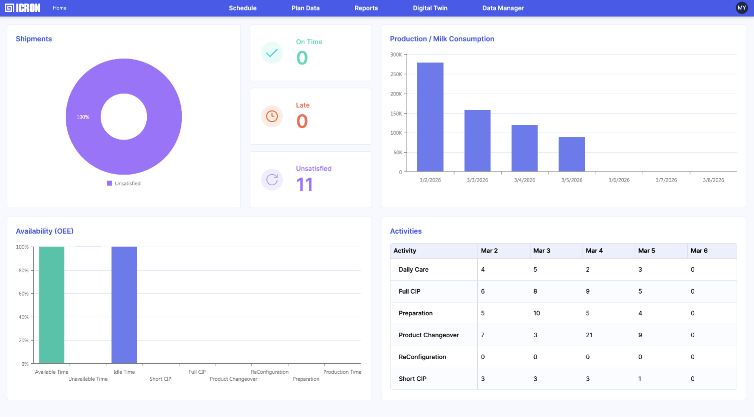Image resolution: width=754 pixels, height=417 pixels.
Task: Open the Data Manager menu
Action: click(x=503, y=7)
